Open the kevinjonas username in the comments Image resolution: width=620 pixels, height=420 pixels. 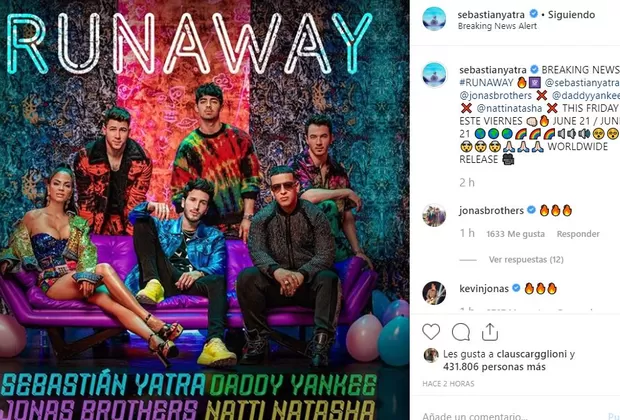pos(484,289)
